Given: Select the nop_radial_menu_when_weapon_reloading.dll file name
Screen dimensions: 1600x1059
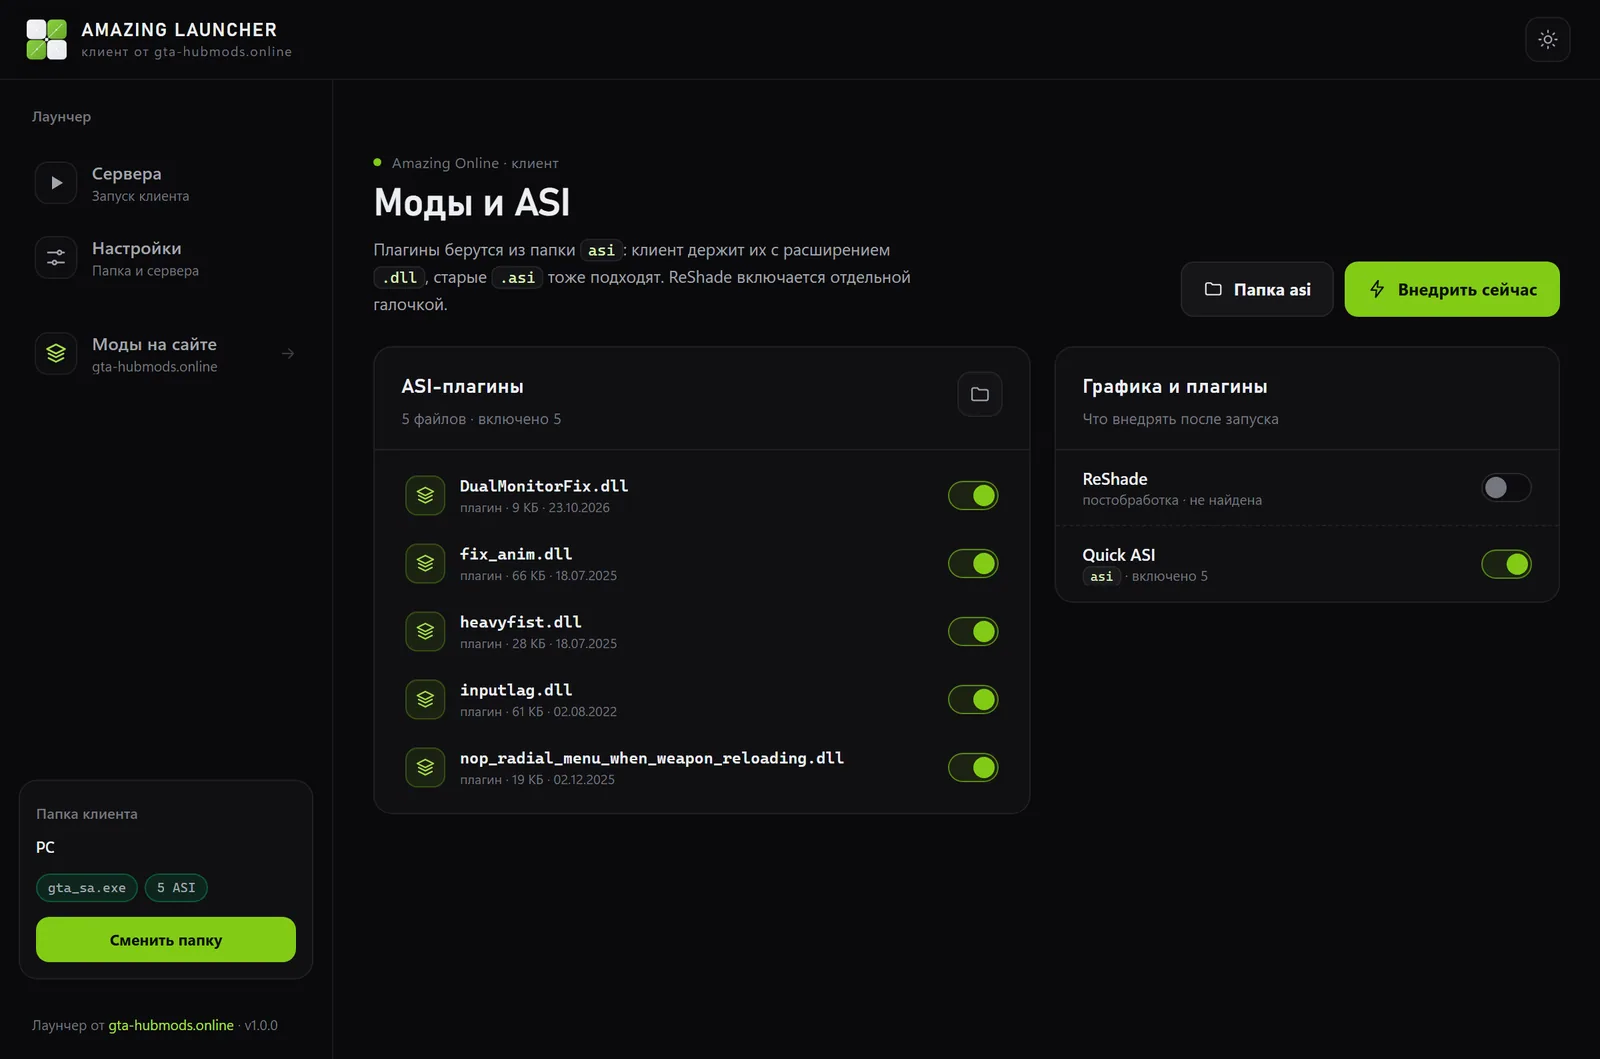Looking at the screenshot, I should point(652,758).
